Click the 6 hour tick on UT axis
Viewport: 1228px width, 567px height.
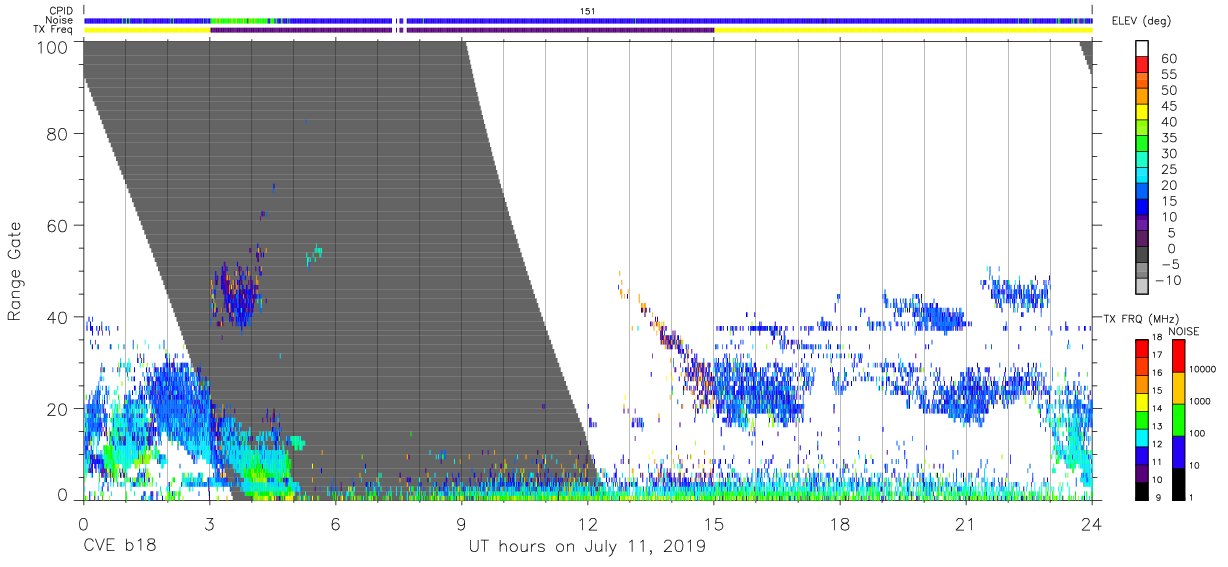(x=335, y=523)
